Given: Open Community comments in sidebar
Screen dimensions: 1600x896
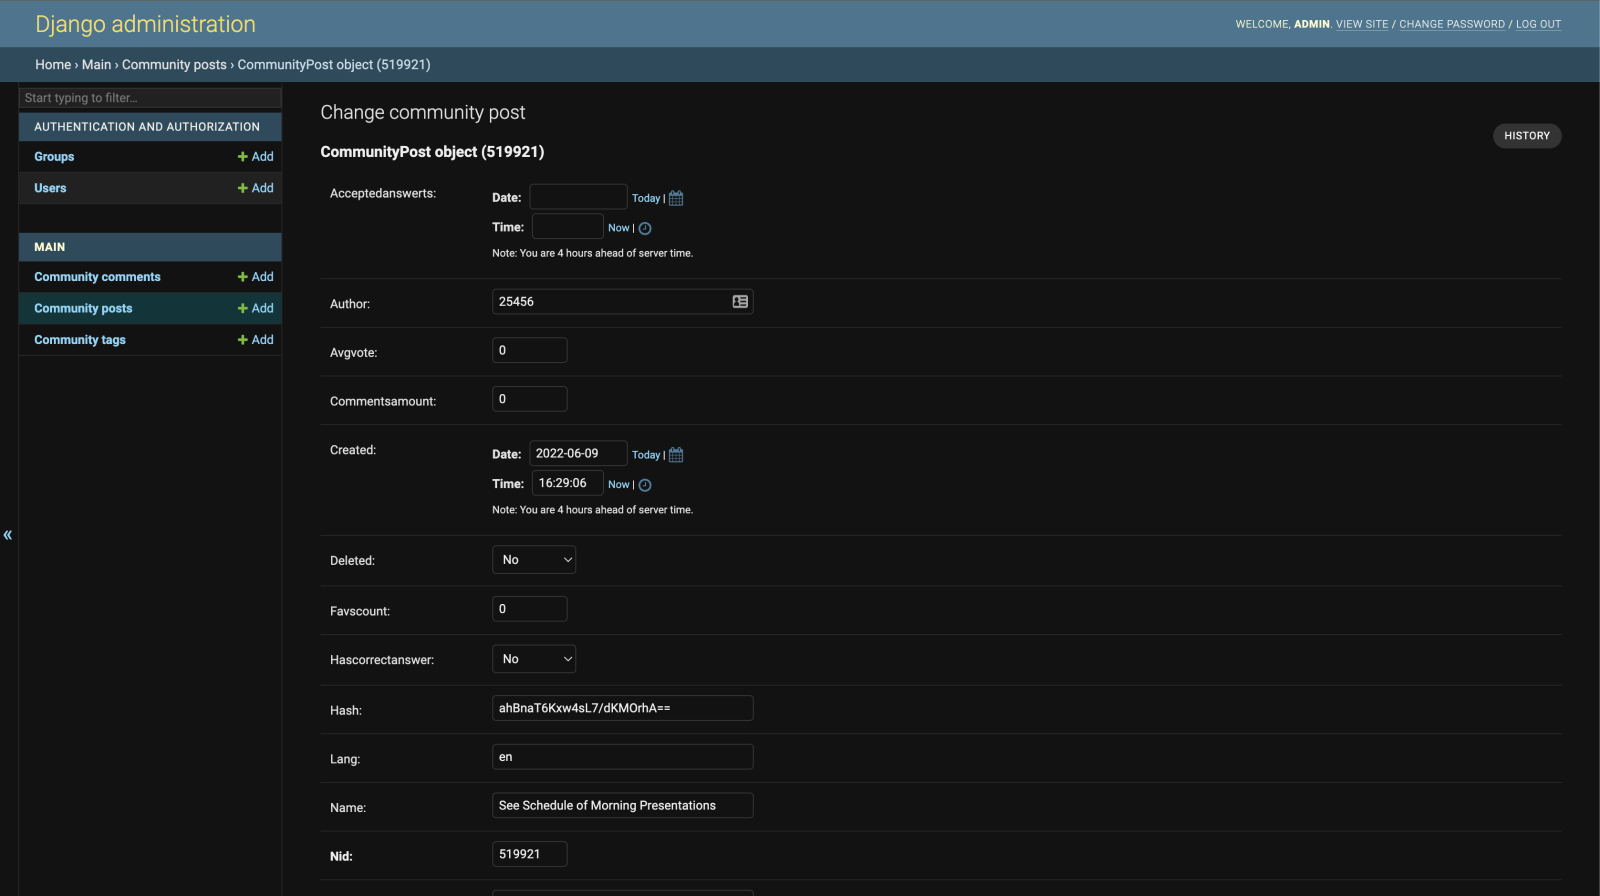Looking at the screenshot, I should pos(97,277).
